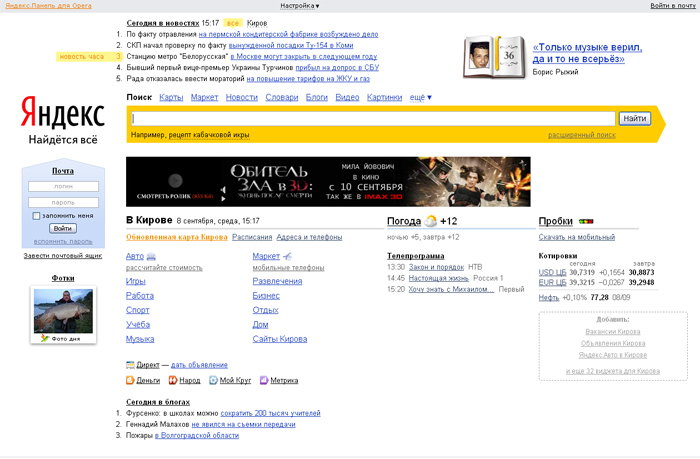
Task: Click the Войти login button
Action: 62,229
